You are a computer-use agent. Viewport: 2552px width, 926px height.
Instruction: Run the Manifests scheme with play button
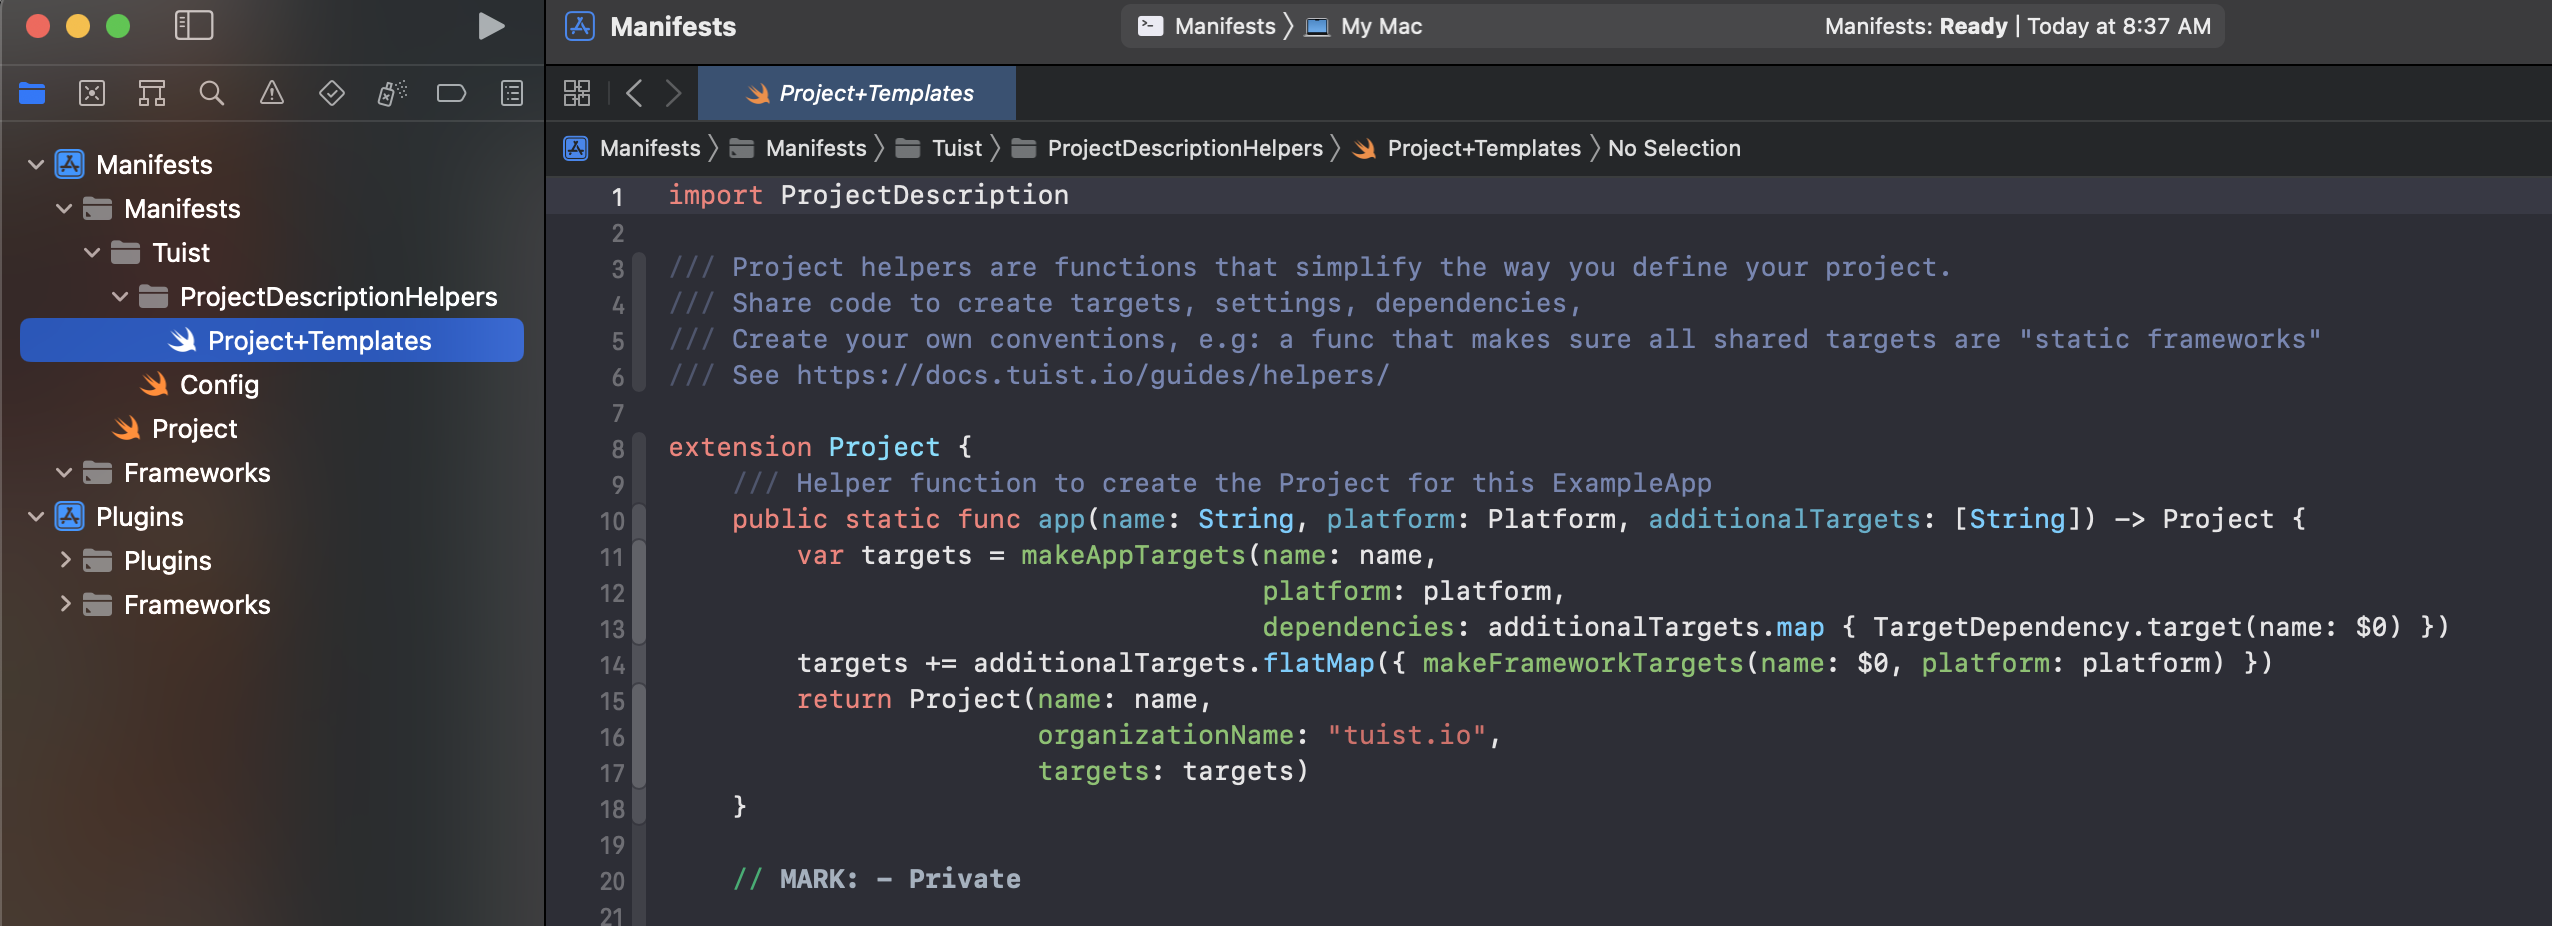coord(490,26)
